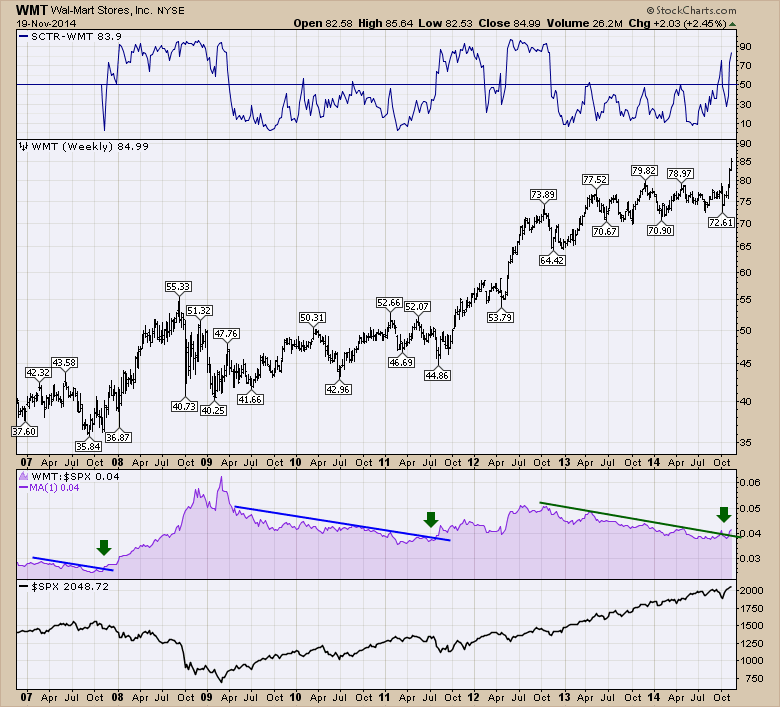Click the green up triangle beside Chg
Image resolution: width=780 pixels, height=707 pixels.
(x=733, y=24)
